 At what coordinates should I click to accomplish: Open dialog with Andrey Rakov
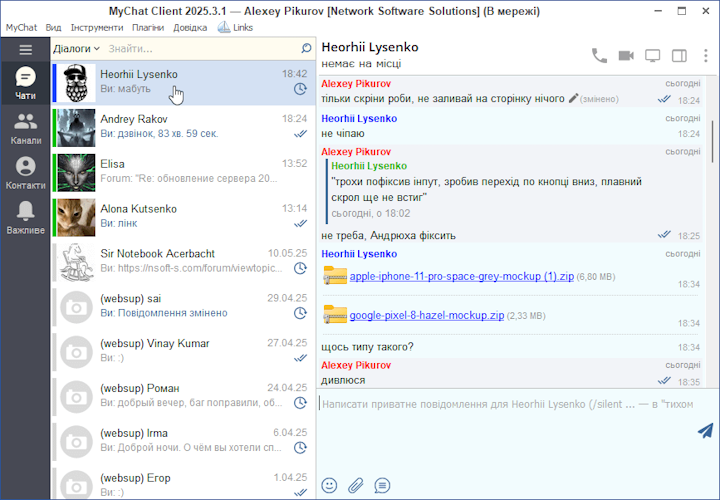point(184,128)
